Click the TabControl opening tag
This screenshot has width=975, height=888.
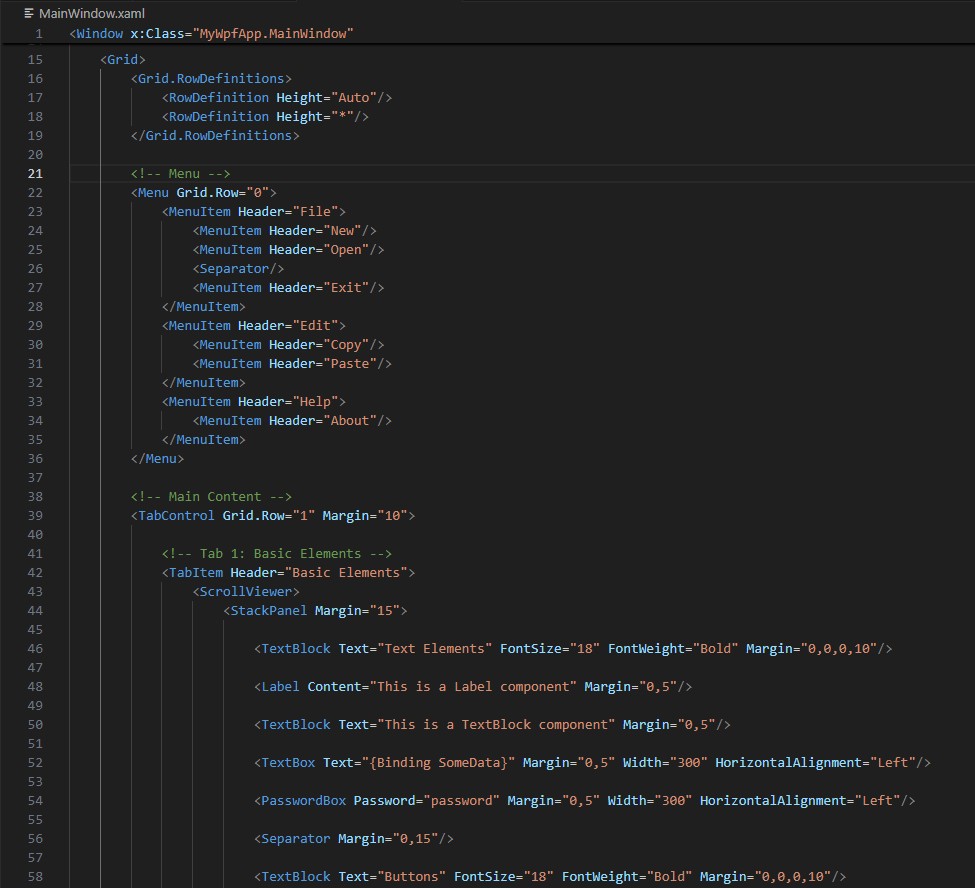[x=176, y=515]
